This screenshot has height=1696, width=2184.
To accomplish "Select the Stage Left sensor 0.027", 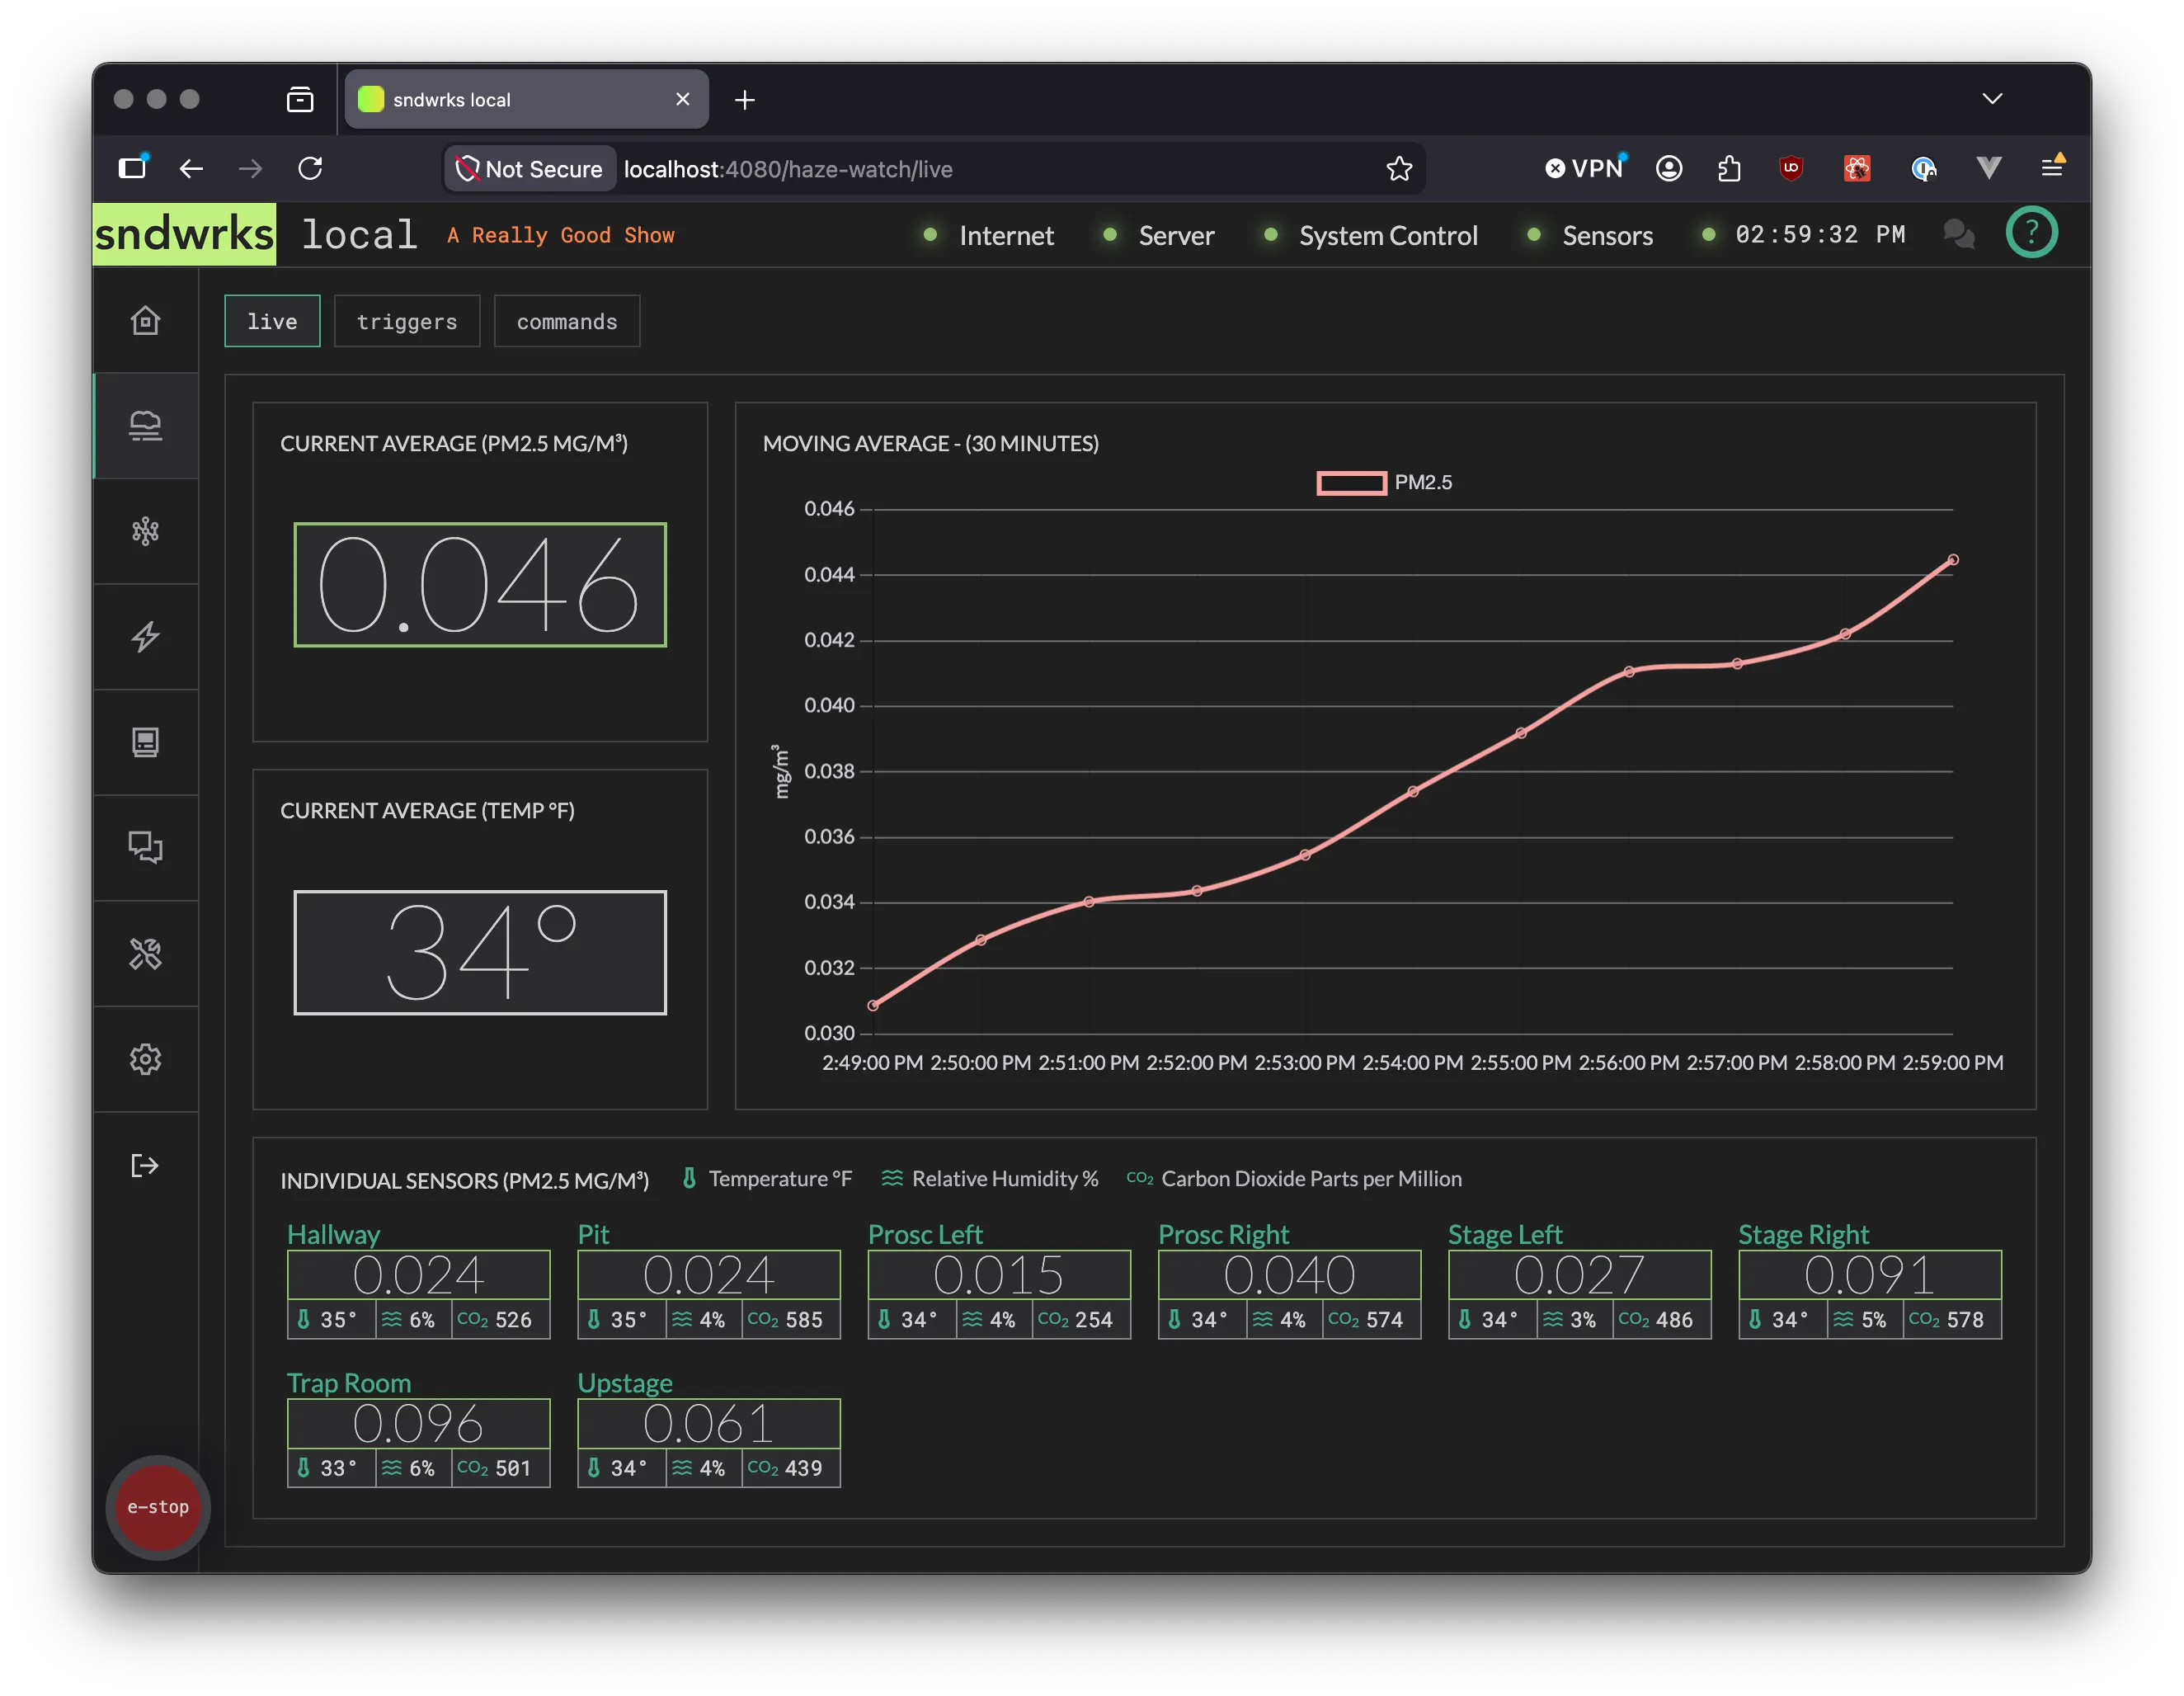I will 1579,1275.
